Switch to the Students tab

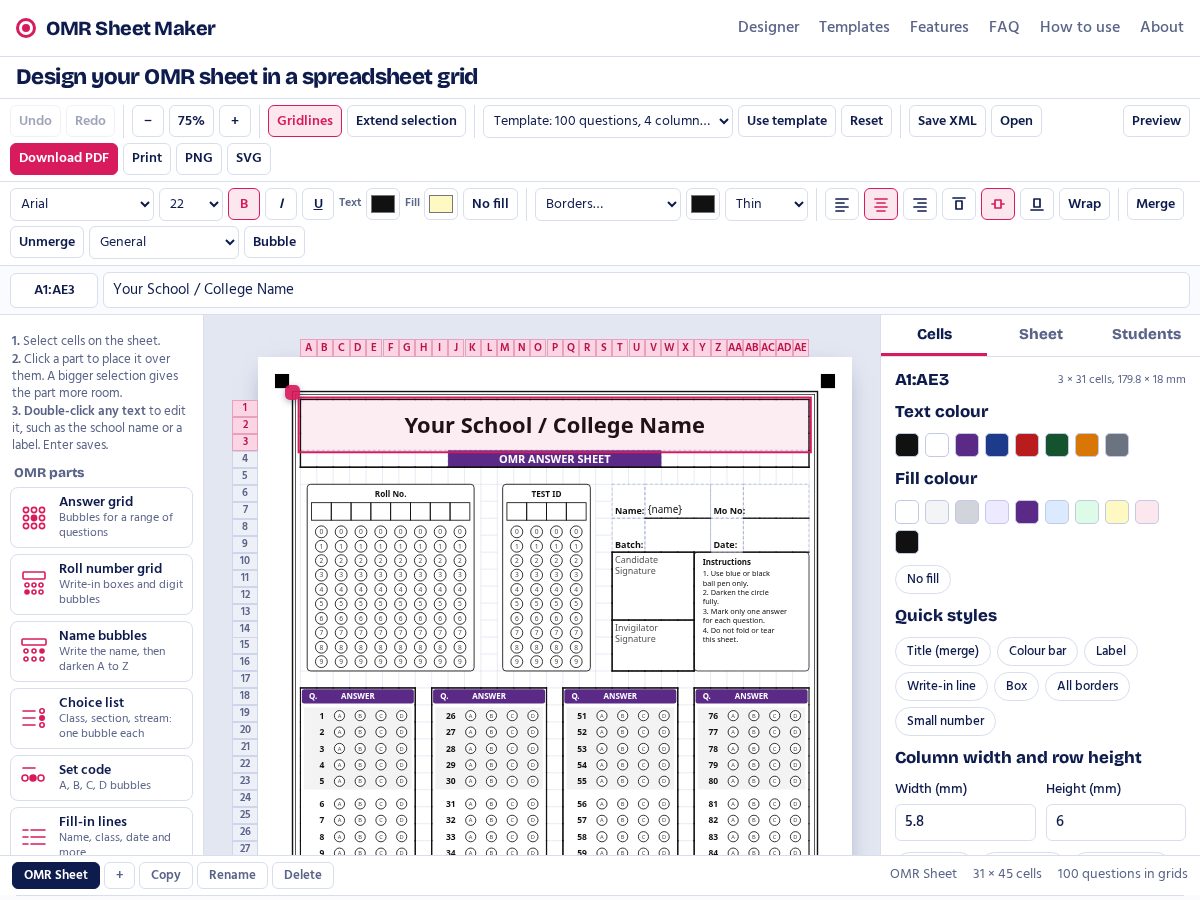point(1146,334)
